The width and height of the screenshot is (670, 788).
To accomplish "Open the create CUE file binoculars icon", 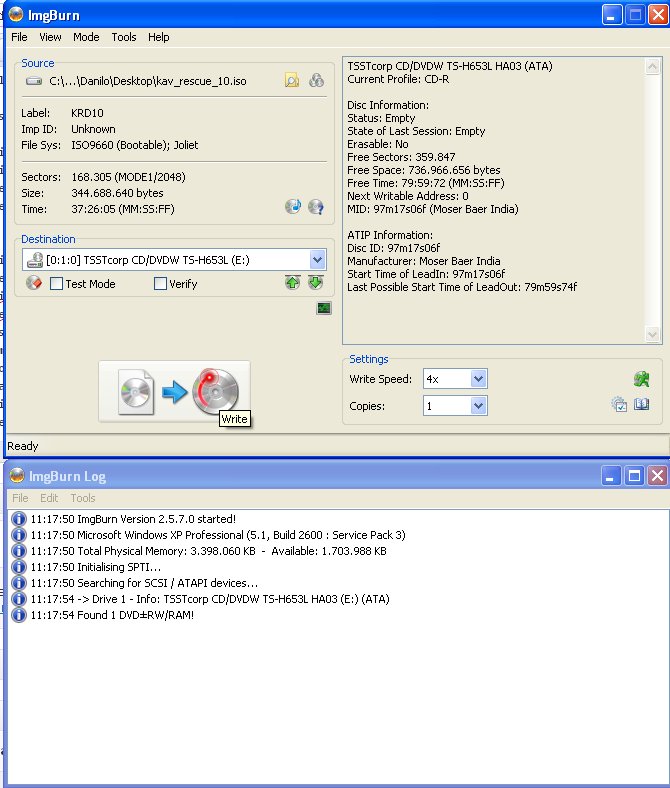I will (x=316, y=80).
